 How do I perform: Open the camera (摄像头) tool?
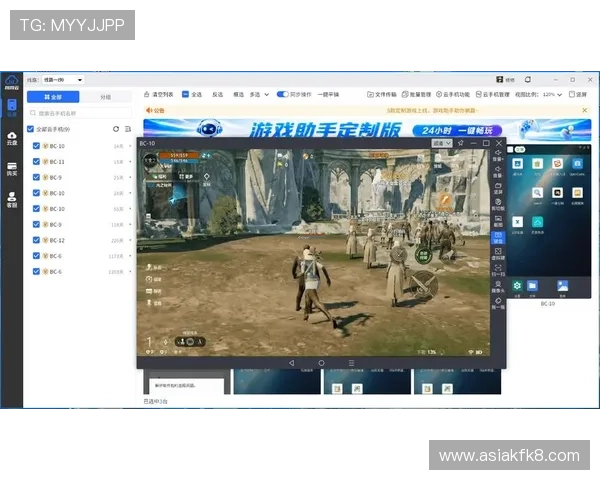coord(498,287)
